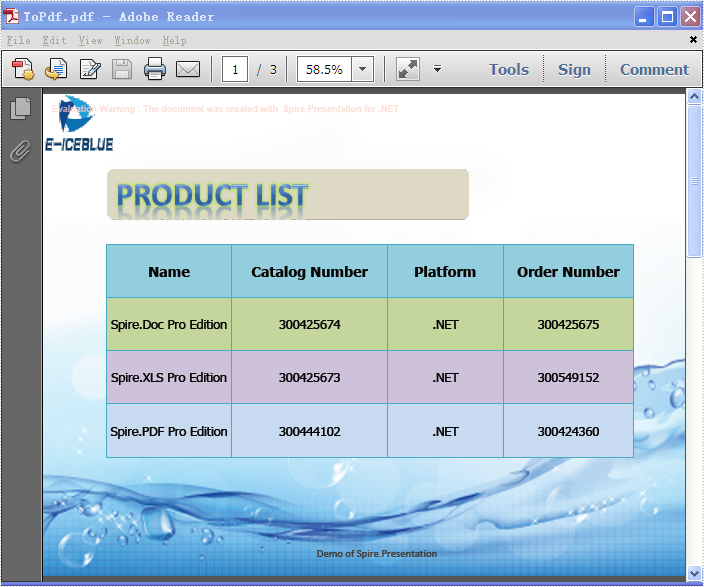Image resolution: width=704 pixels, height=587 pixels.
Task: Click the Spire.XLS Pro Edition cell
Action: 169,377
